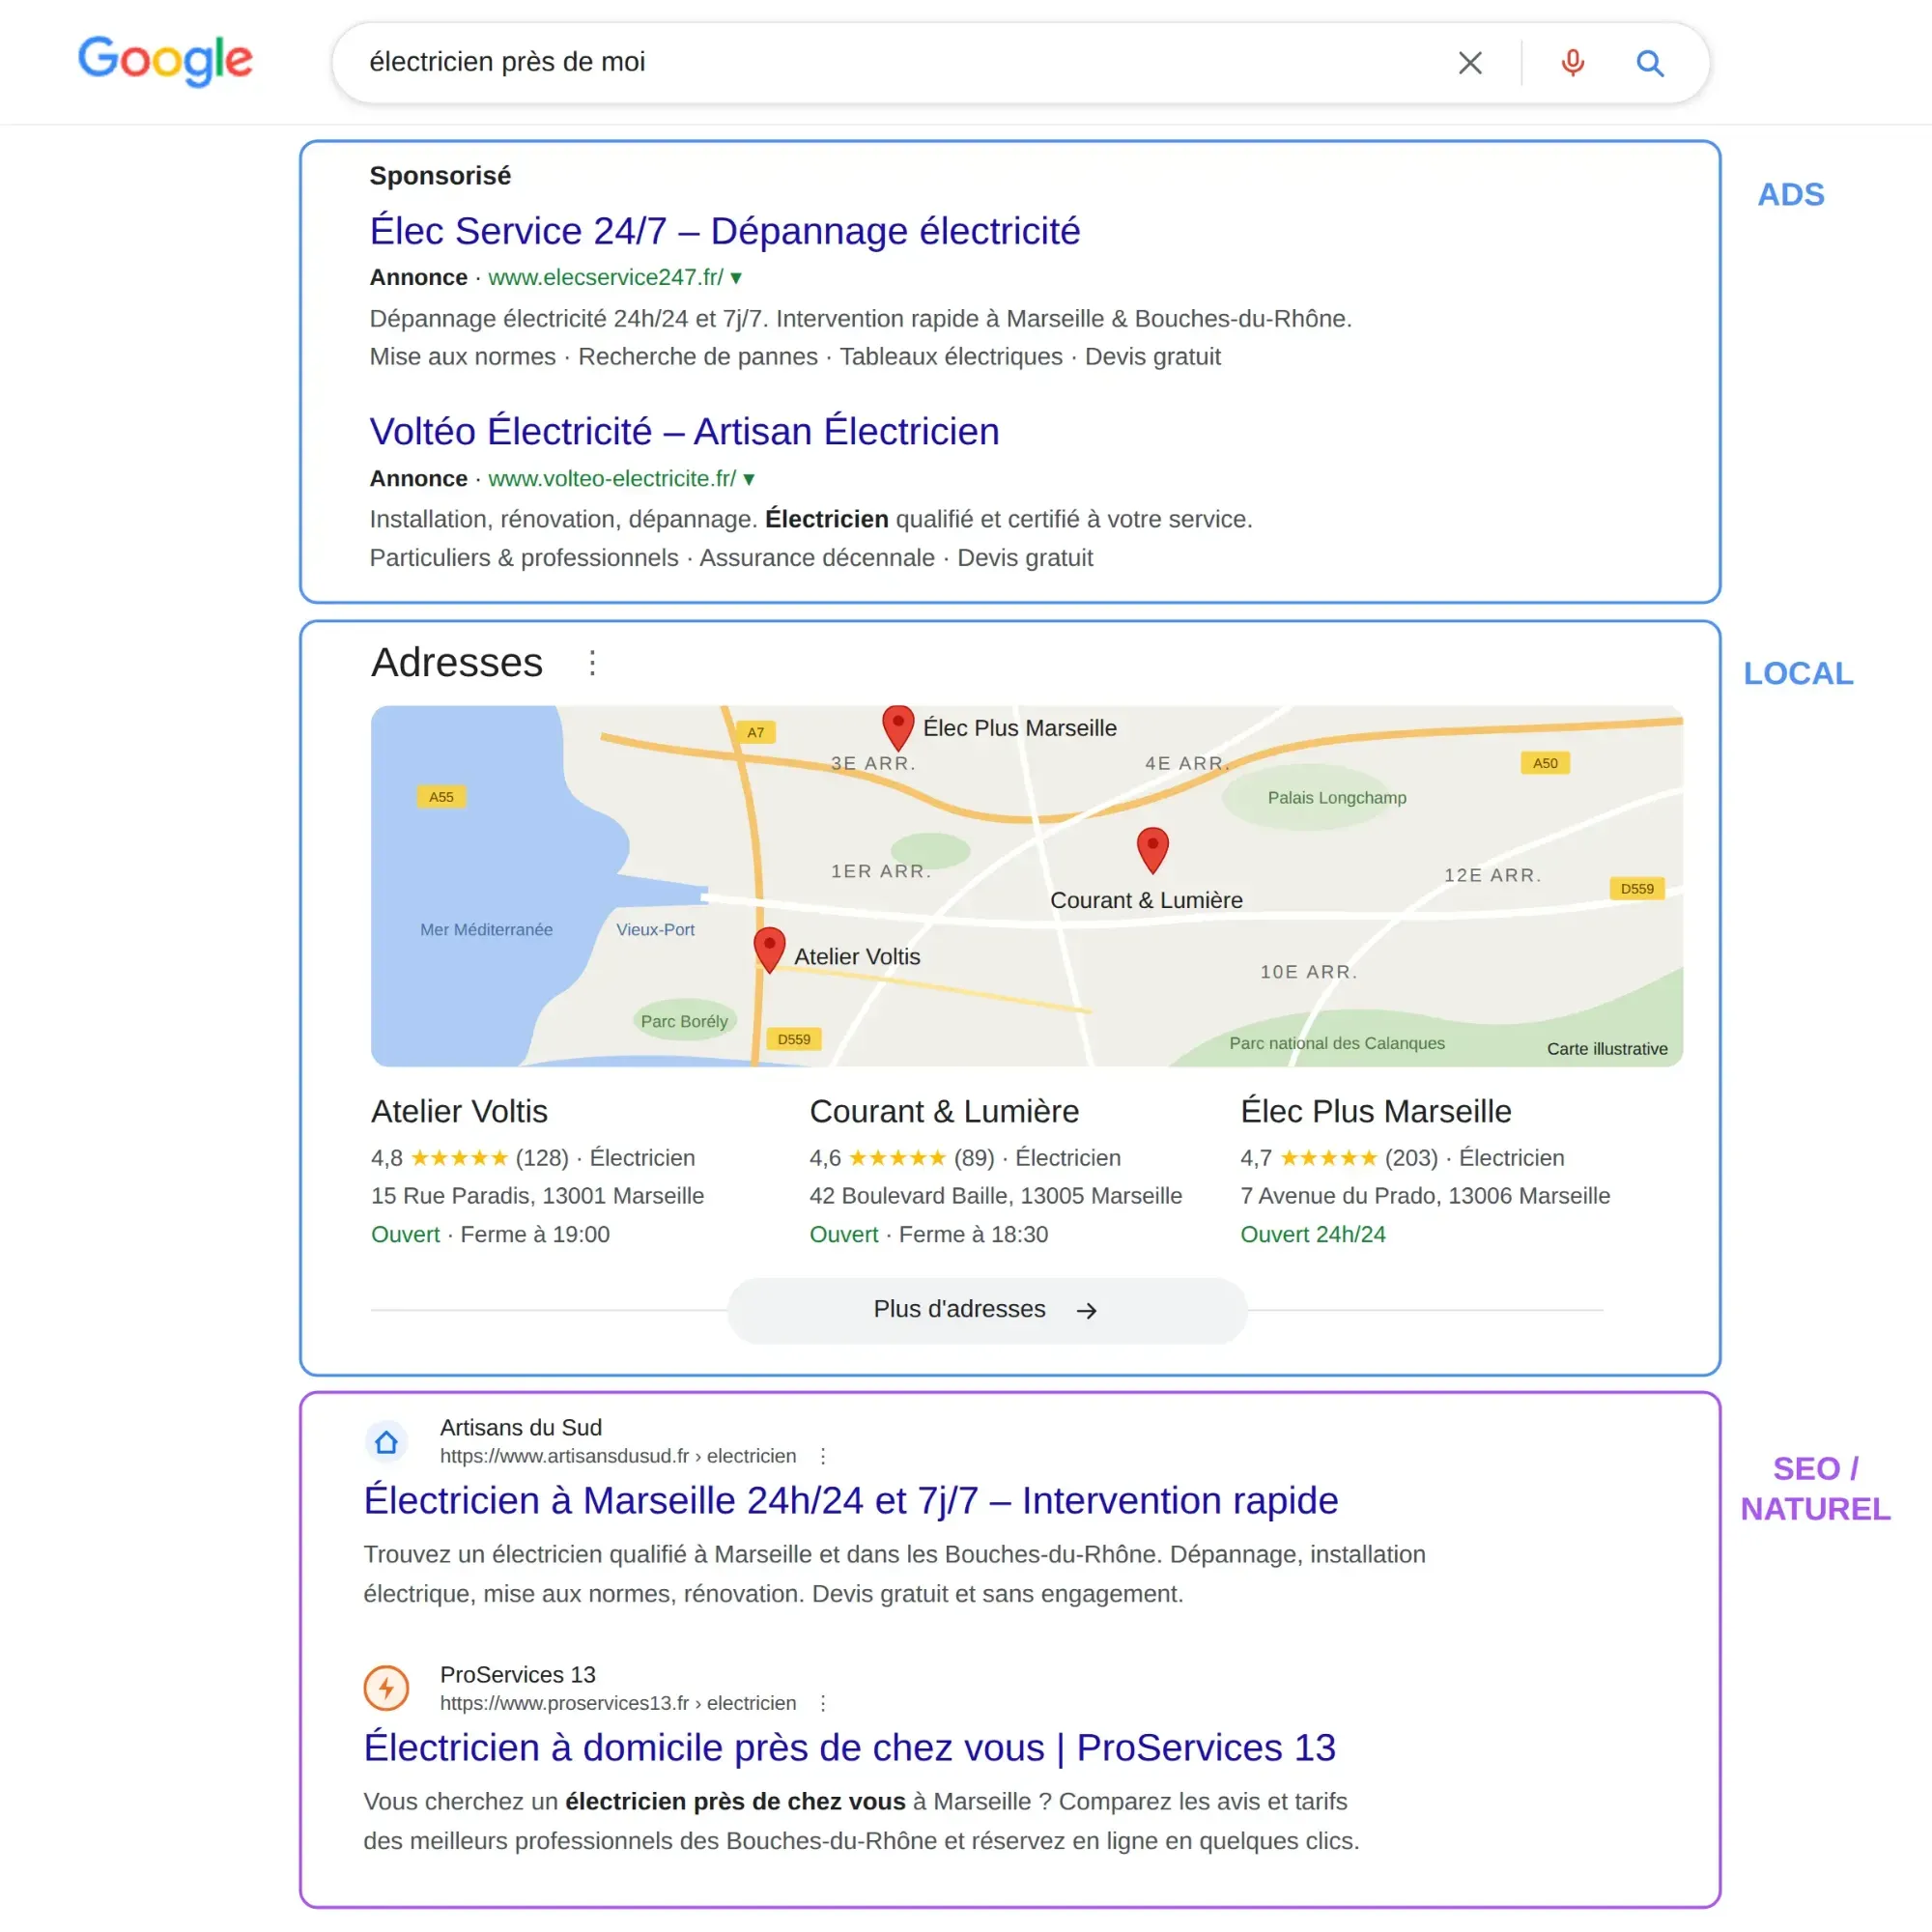
Task: Click the Plus d'adresses button
Action: [x=987, y=1310]
